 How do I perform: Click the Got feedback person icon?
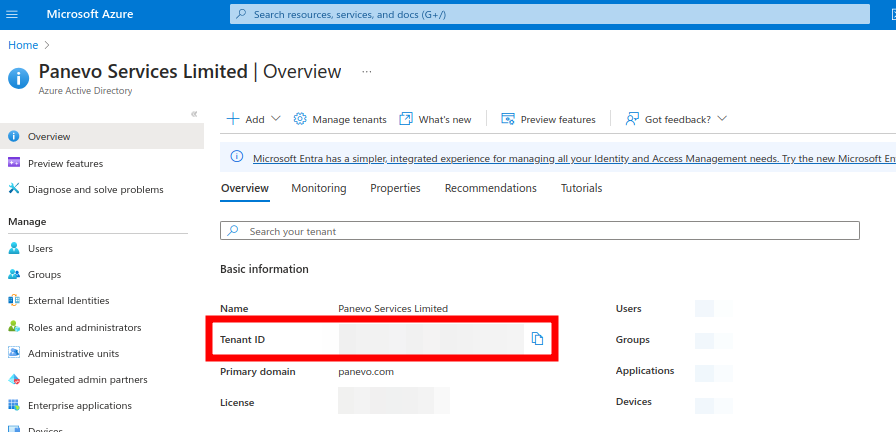click(631, 119)
